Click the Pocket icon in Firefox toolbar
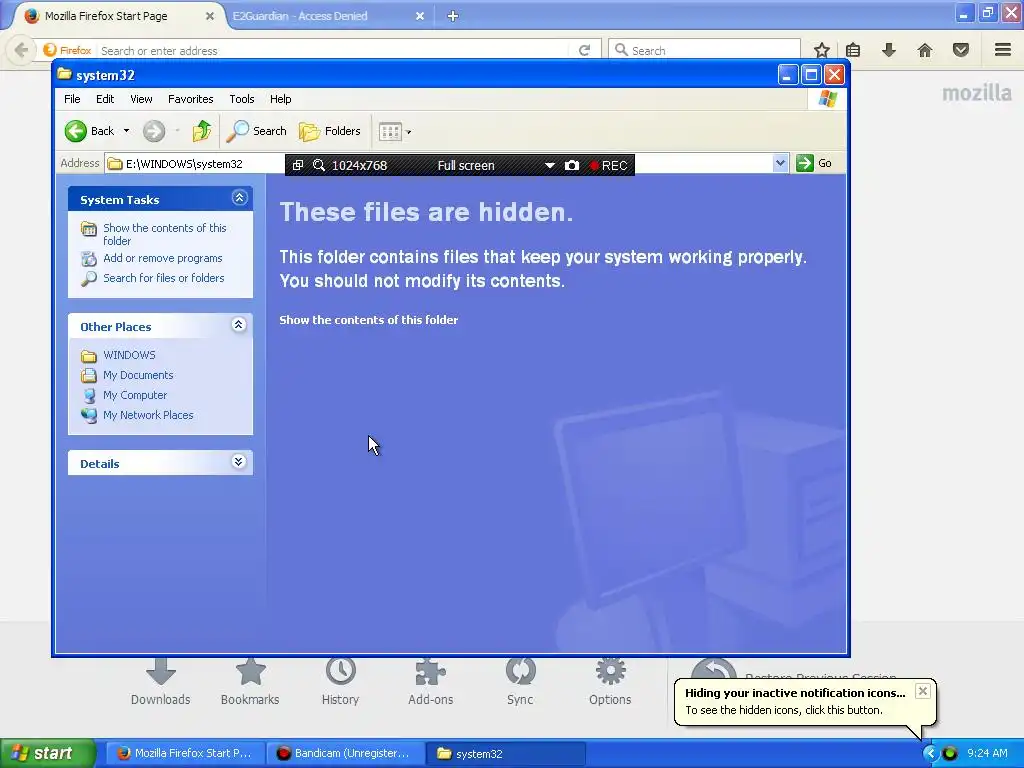The height and width of the screenshot is (768, 1024). coord(960,50)
